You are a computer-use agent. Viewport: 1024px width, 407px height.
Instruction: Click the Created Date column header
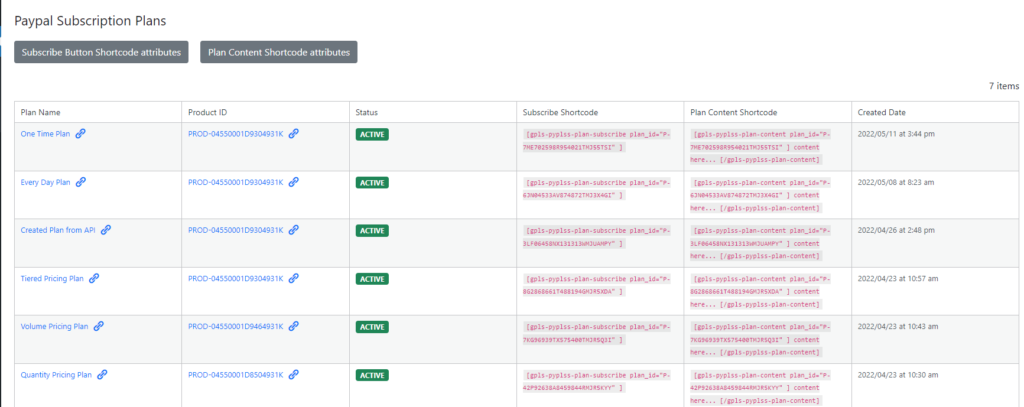[882, 112]
